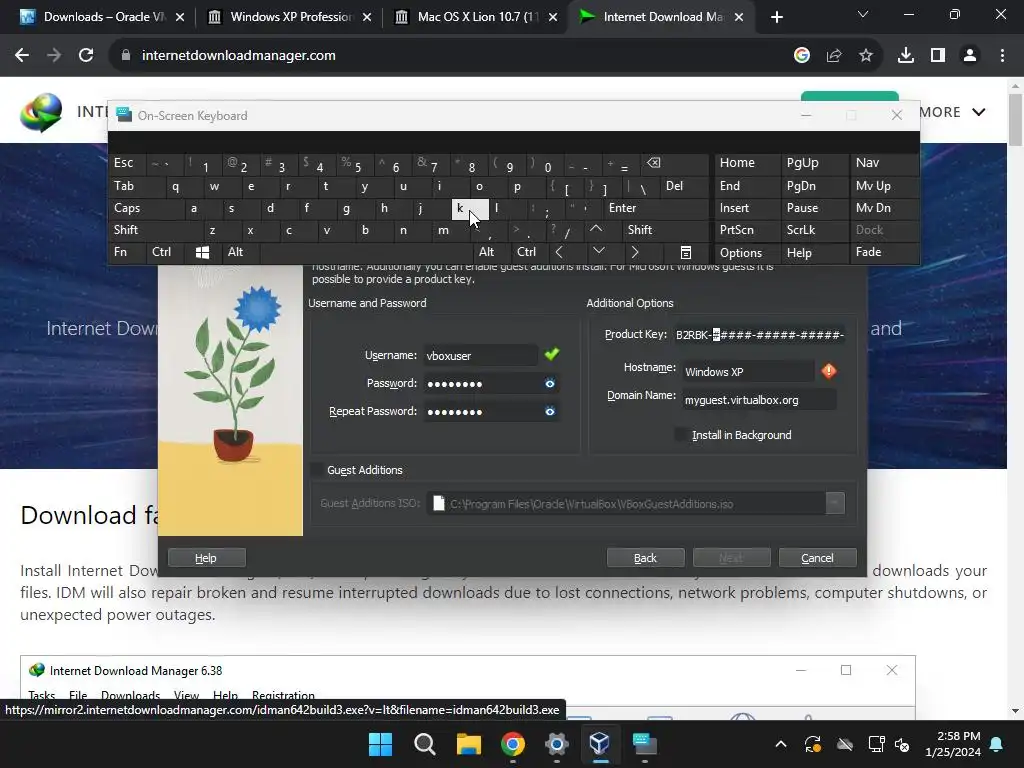This screenshot has height=768, width=1024.
Task: Show hidden system tray icons chevron
Action: pos(781,744)
